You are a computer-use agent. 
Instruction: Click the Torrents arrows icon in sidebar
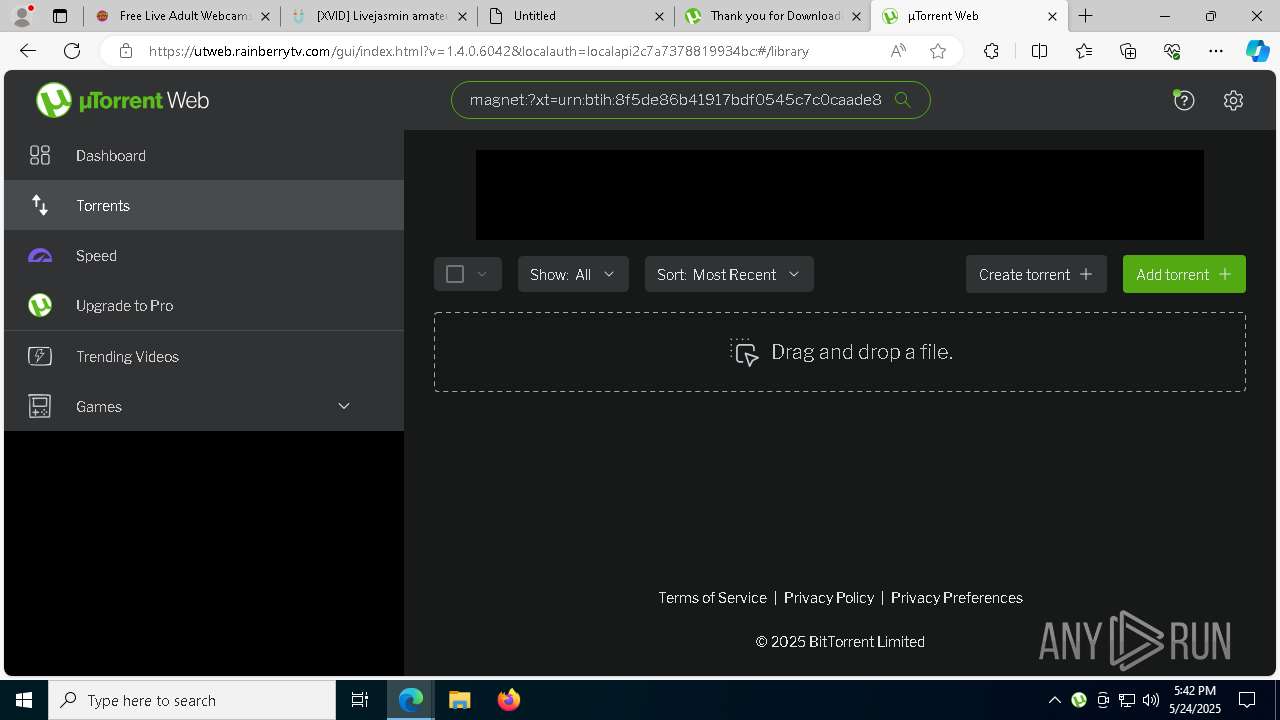pos(40,205)
